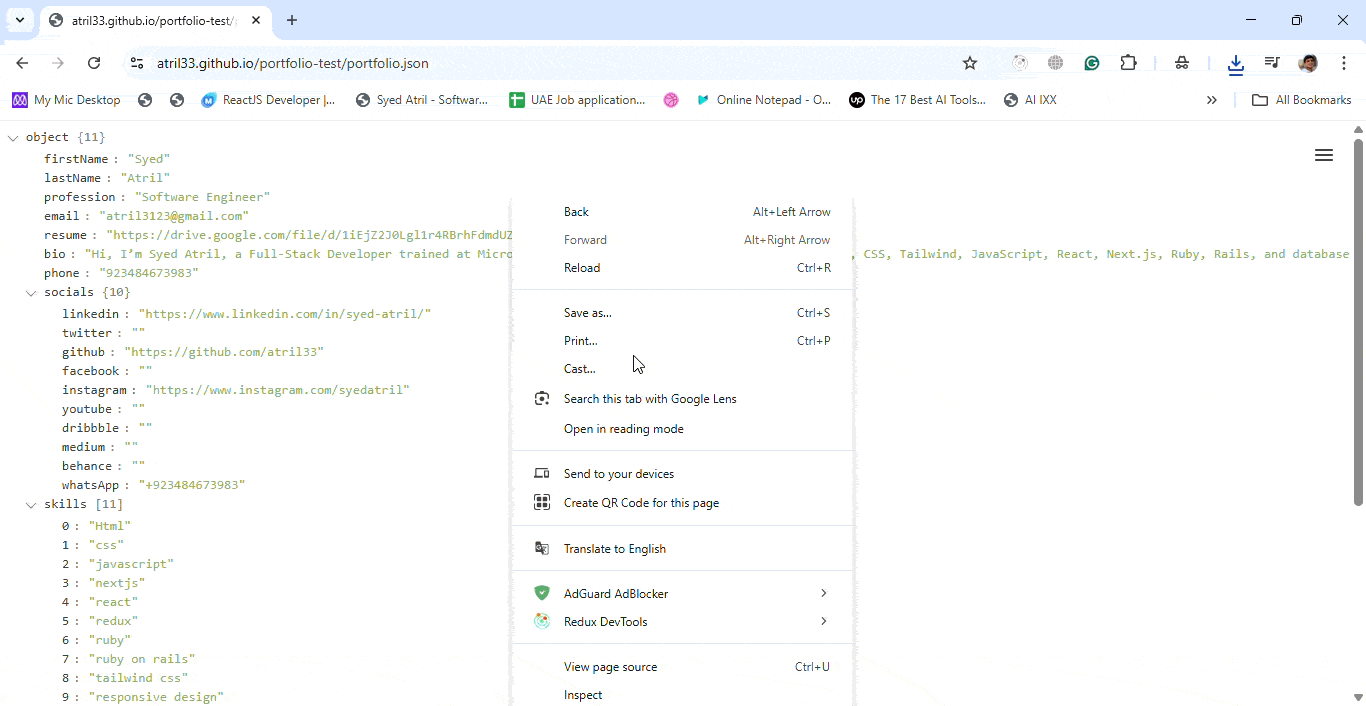This screenshot has height=706, width=1366.
Task: Select 'Save as...' from the context menu
Action: coord(588,313)
